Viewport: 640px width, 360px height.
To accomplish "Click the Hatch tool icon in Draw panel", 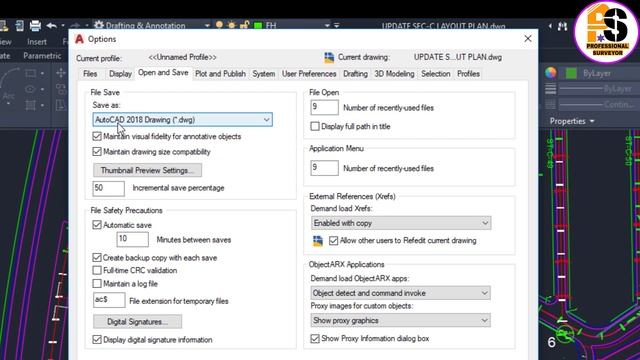I will coord(30,105).
